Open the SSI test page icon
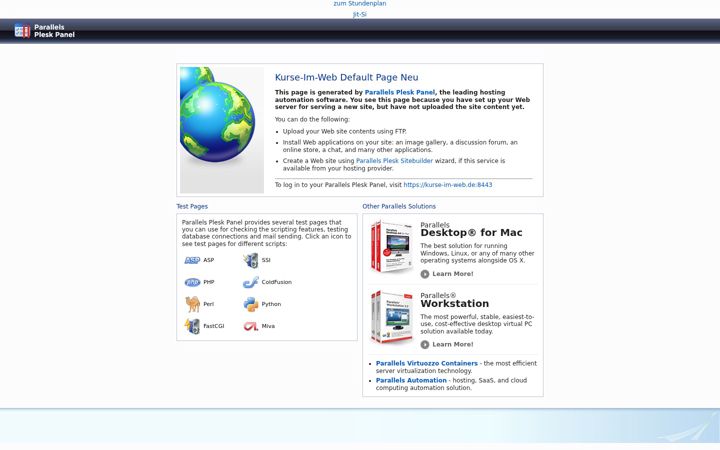The width and height of the screenshot is (720, 450). coord(251,260)
